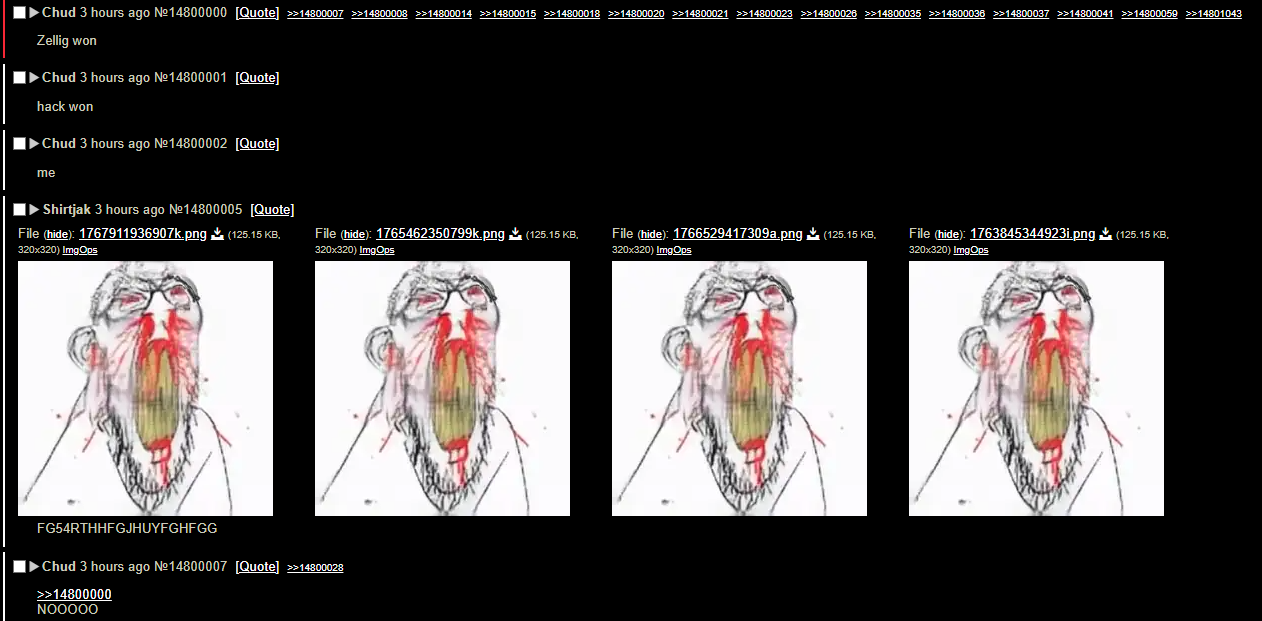The image size is (1262, 621).
Task: Expand the arrow menu on post 14800007
Action: 34,567
